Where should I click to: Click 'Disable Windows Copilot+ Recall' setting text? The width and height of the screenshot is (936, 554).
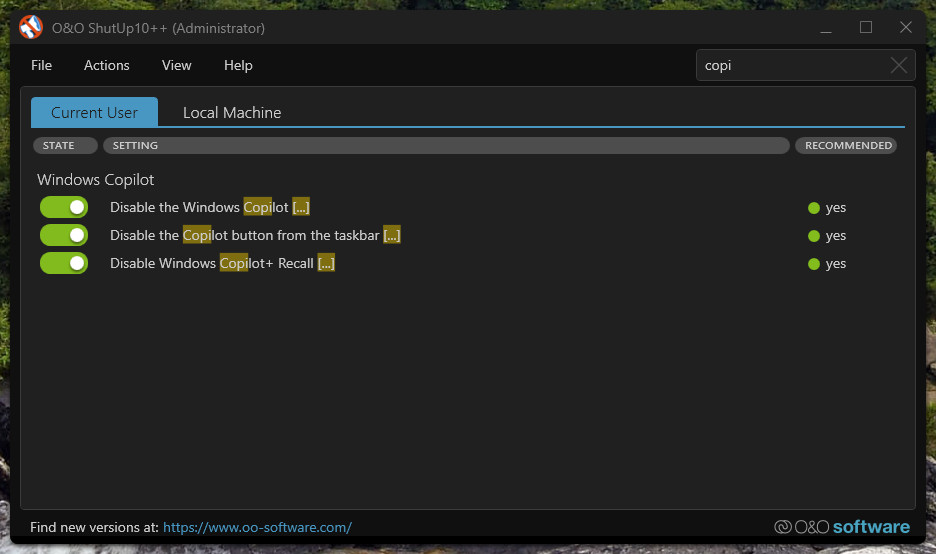pos(212,263)
